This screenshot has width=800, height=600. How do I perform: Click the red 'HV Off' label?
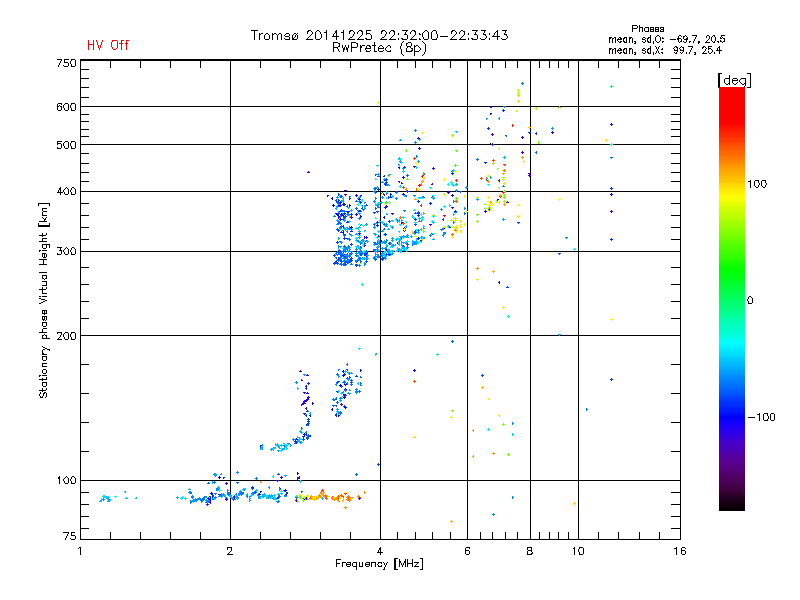coord(108,45)
